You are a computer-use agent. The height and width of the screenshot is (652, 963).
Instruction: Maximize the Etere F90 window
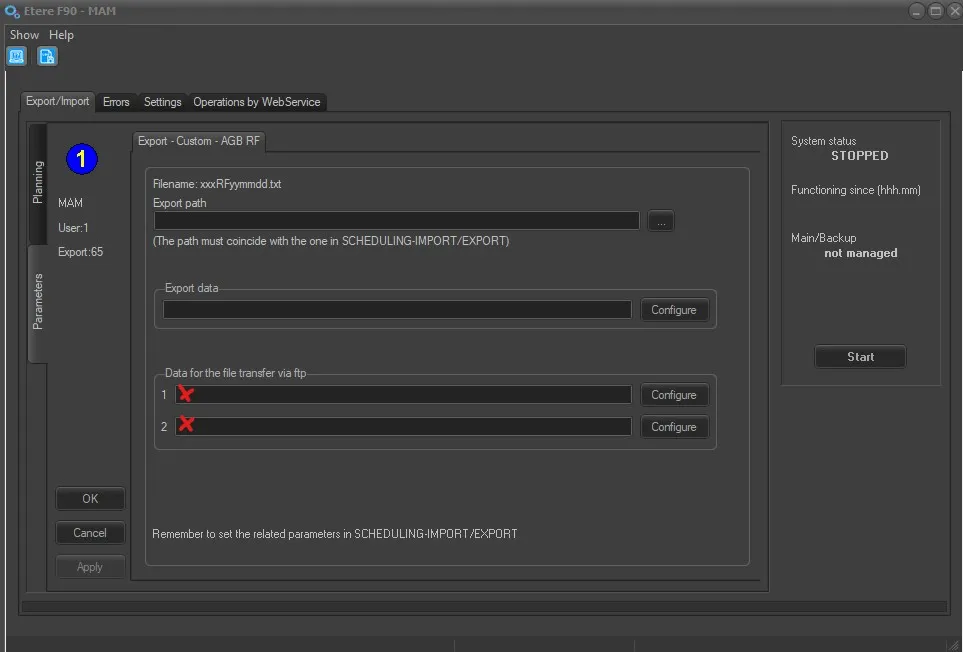[x=935, y=10]
